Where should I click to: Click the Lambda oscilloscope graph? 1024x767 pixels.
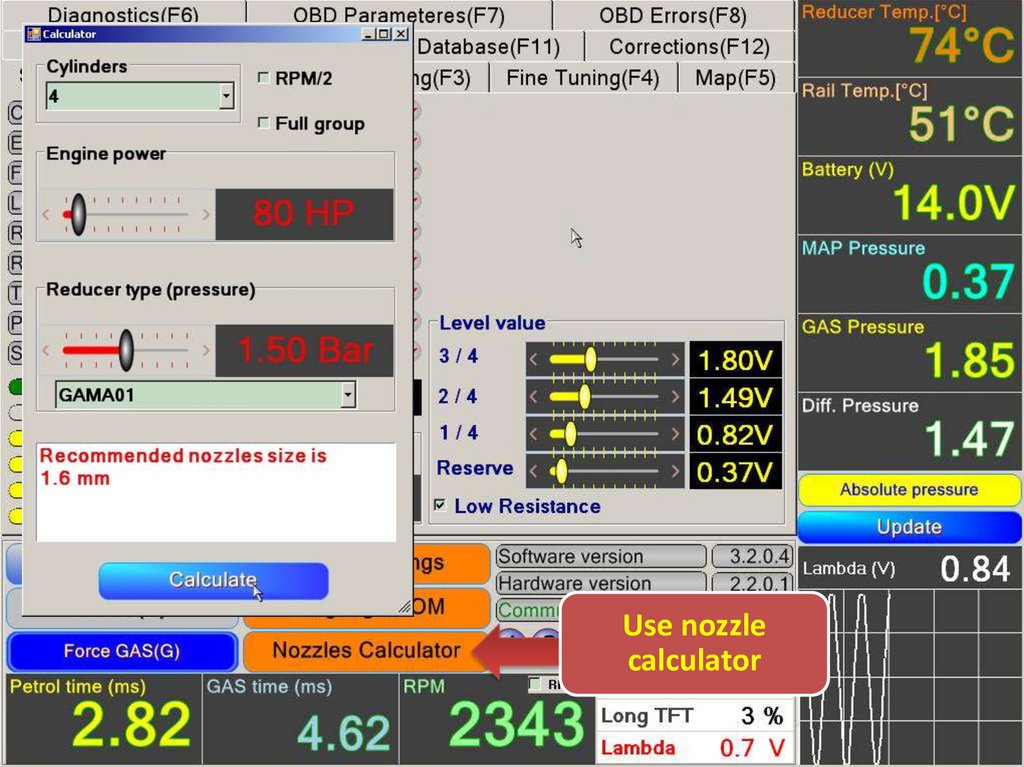click(x=909, y=676)
